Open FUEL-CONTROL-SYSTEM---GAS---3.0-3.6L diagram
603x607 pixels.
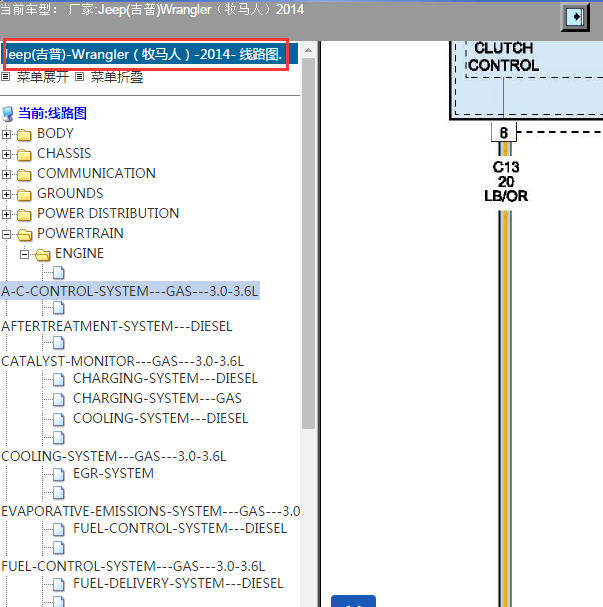point(133,566)
